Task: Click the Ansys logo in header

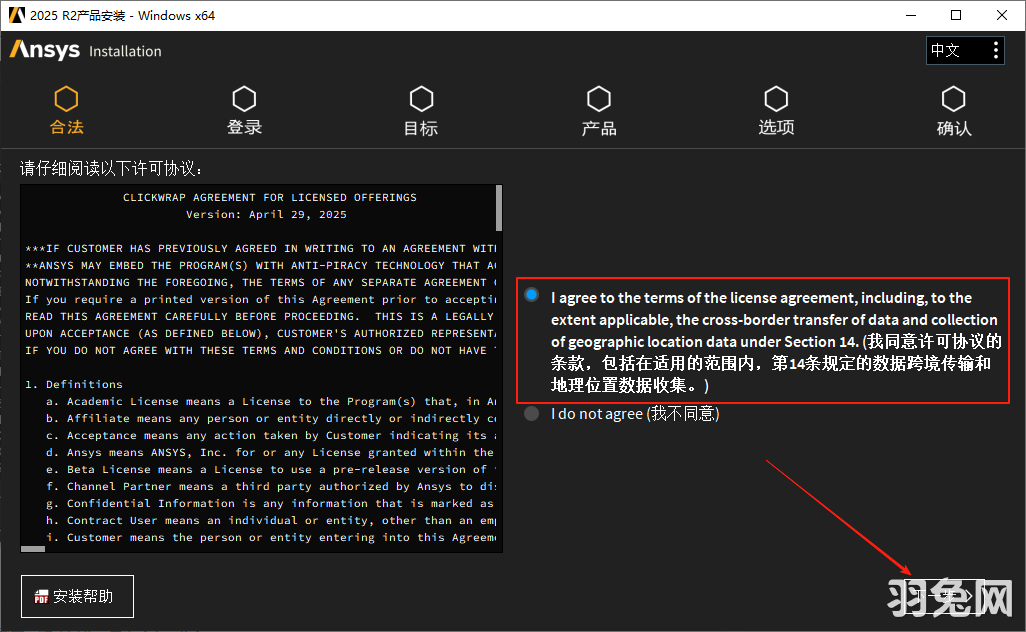Action: (45, 50)
